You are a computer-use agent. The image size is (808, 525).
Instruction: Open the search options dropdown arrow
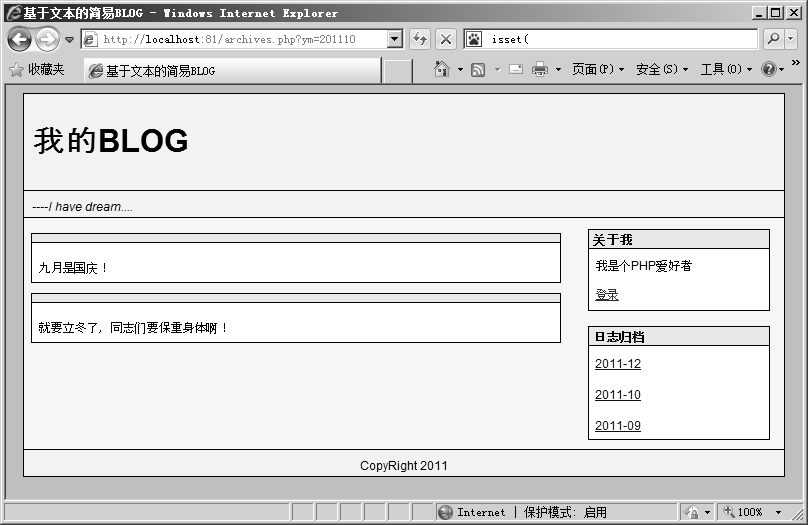(791, 39)
